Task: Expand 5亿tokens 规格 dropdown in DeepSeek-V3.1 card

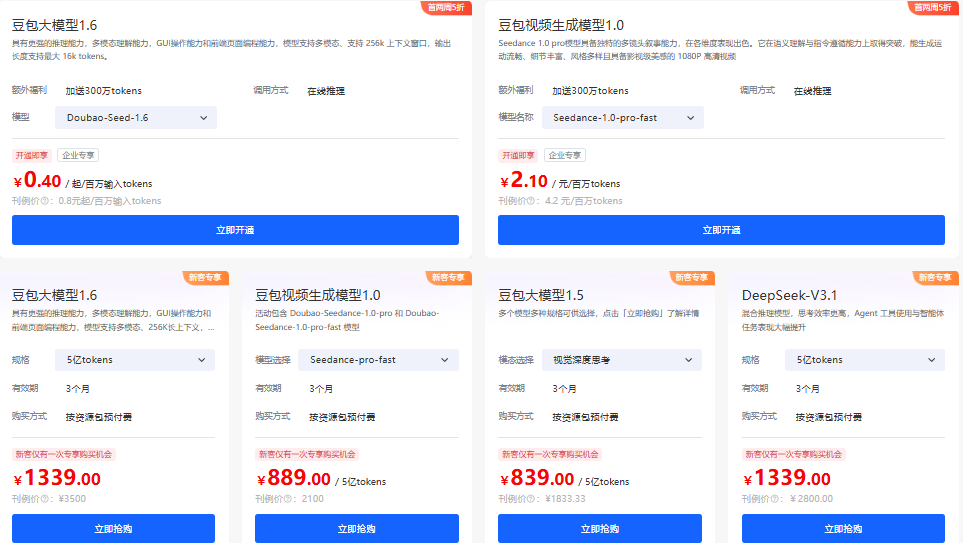Action: click(x=865, y=360)
